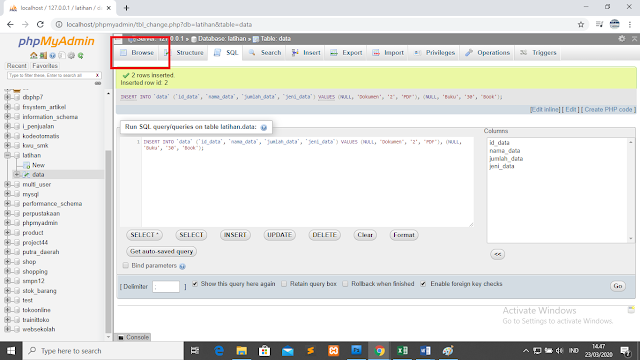Open page settings gear at top right
This screenshot has height=360, width=640.
click(622, 38)
